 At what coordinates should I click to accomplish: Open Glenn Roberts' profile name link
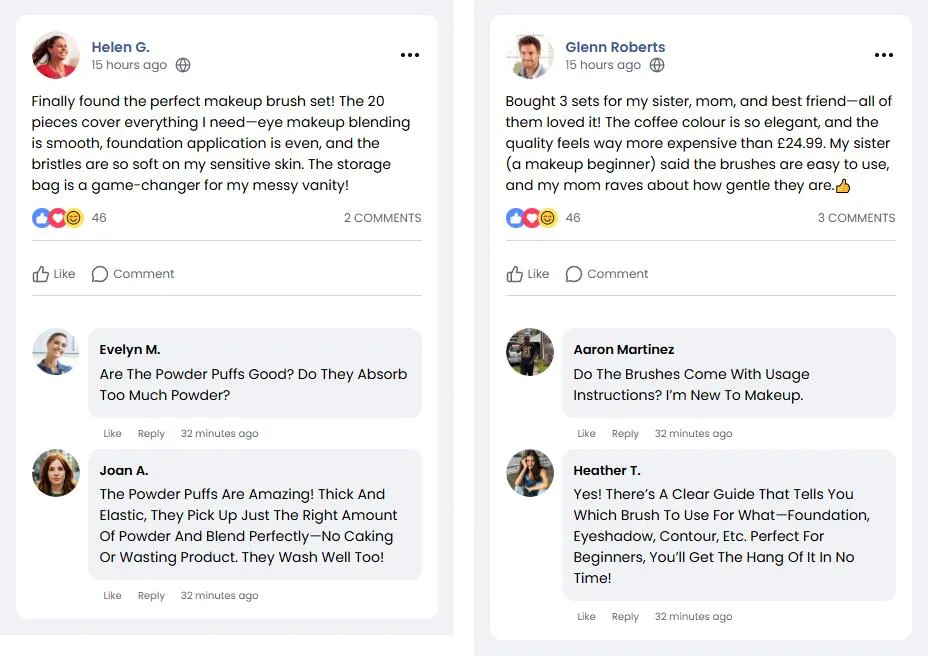pos(615,47)
